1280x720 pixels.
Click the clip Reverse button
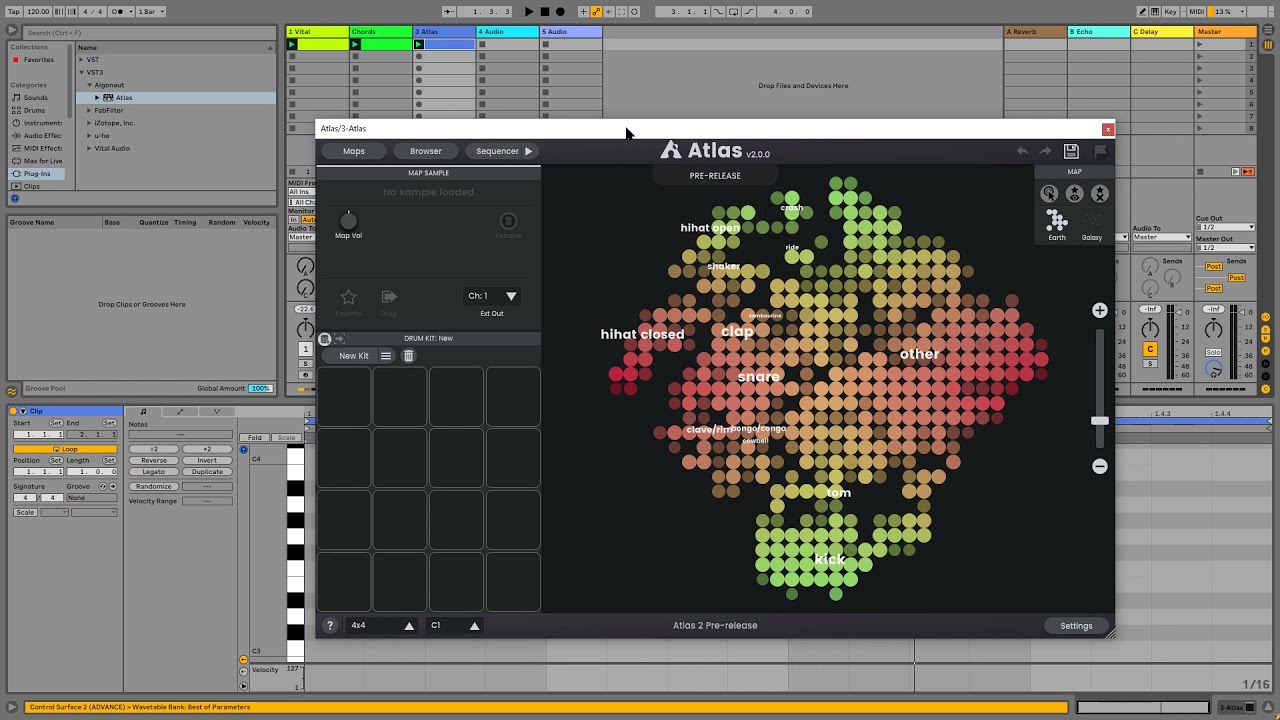[154, 461]
